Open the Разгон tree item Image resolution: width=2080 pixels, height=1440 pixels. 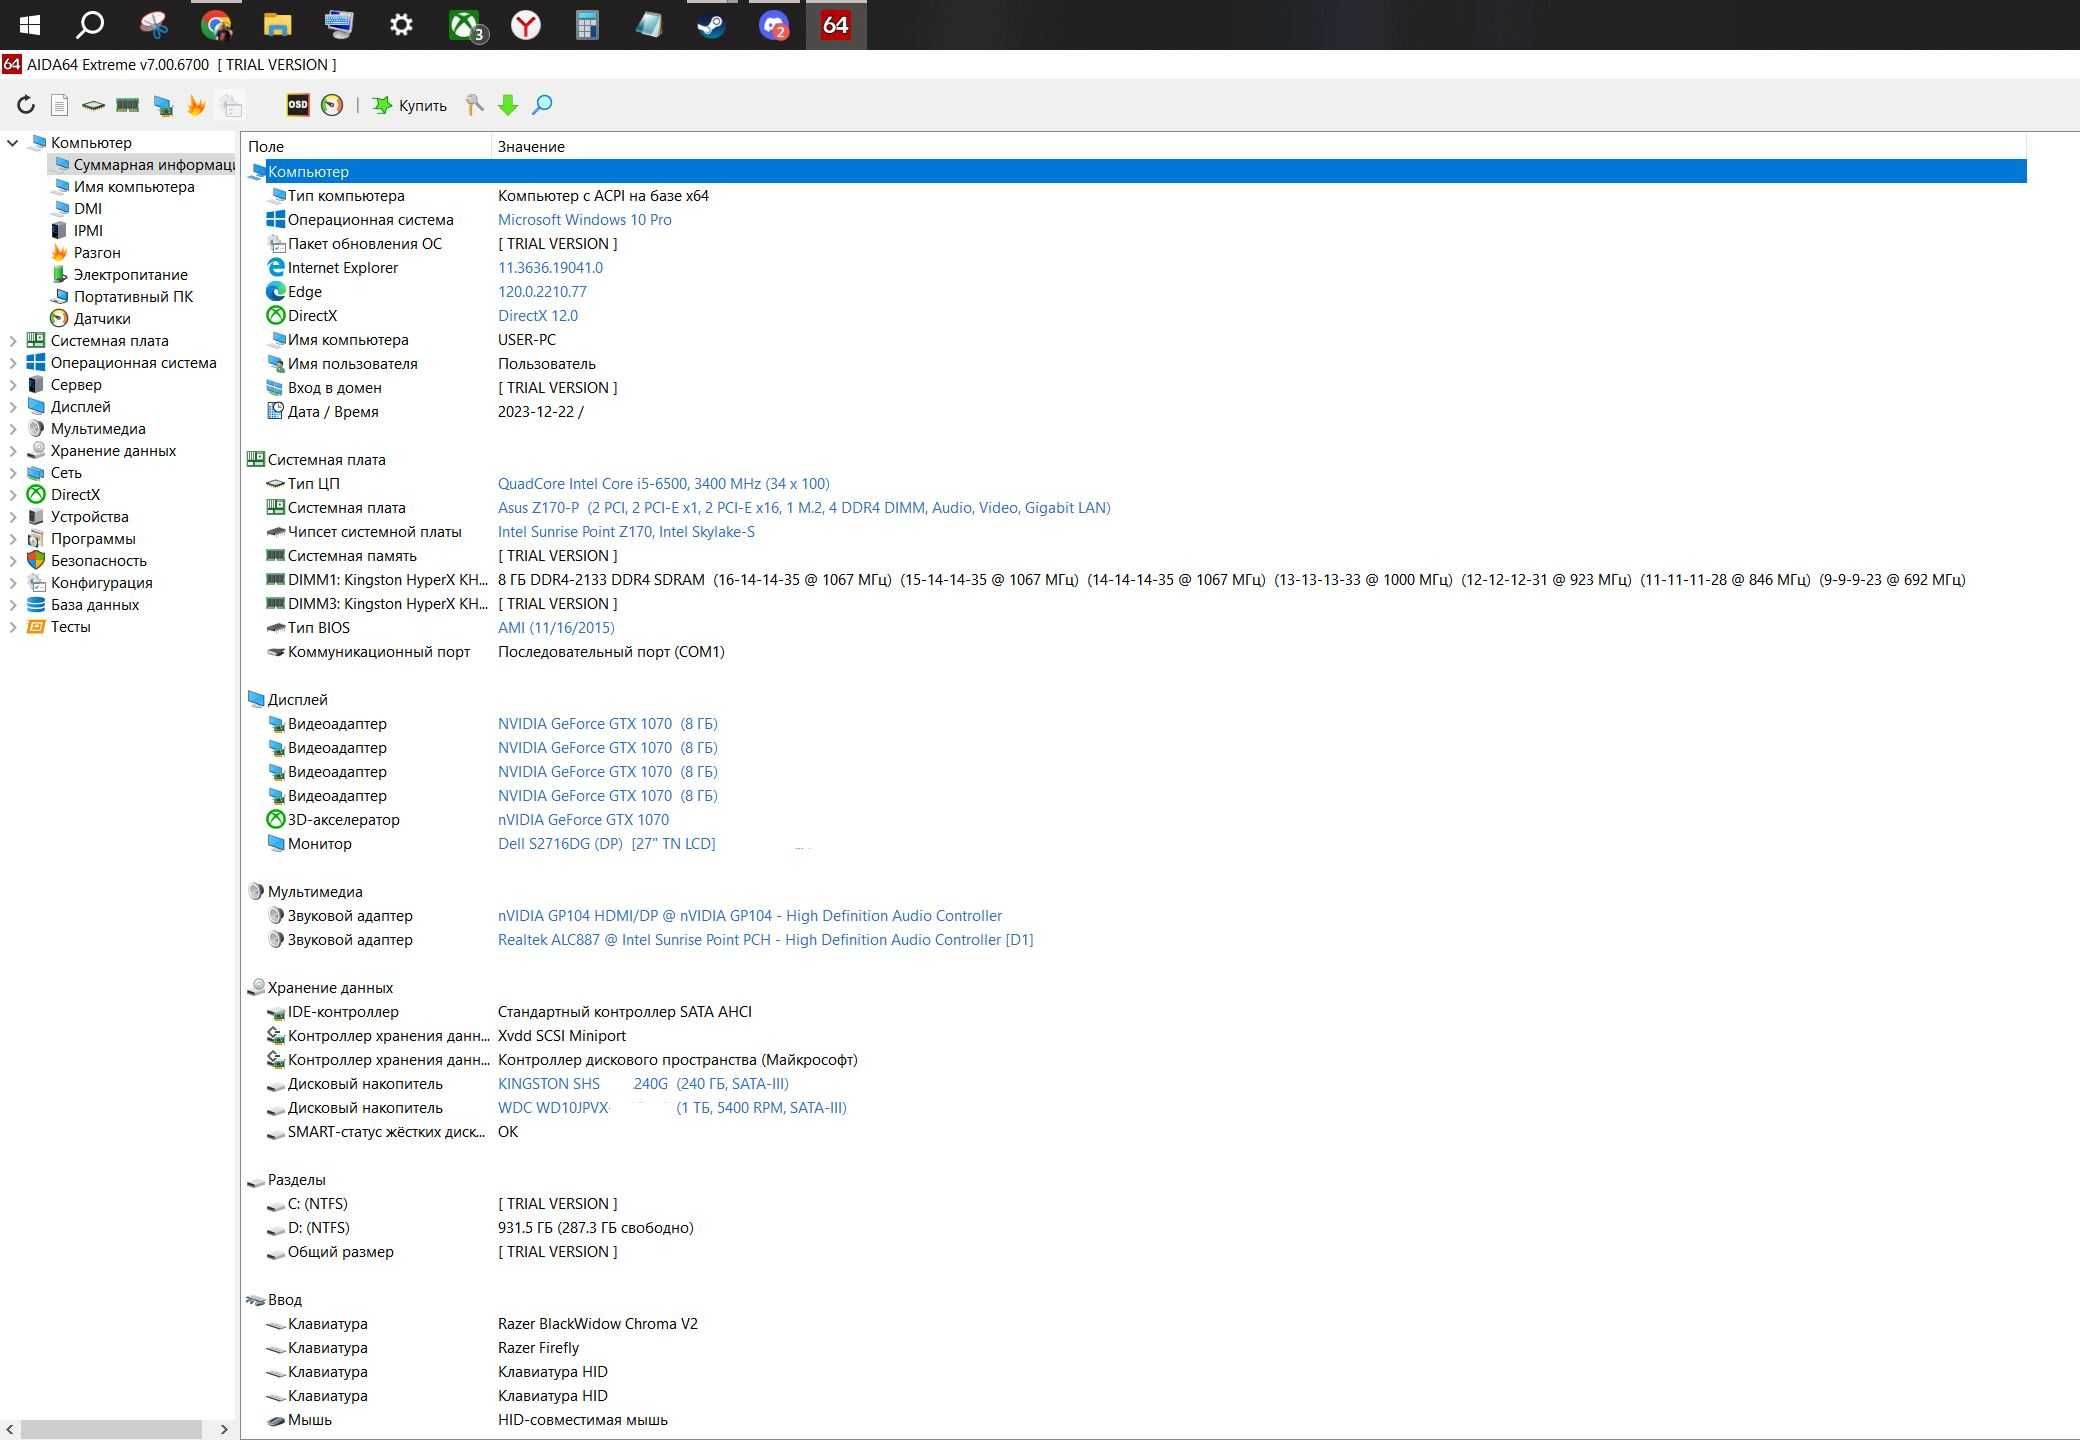(x=97, y=253)
